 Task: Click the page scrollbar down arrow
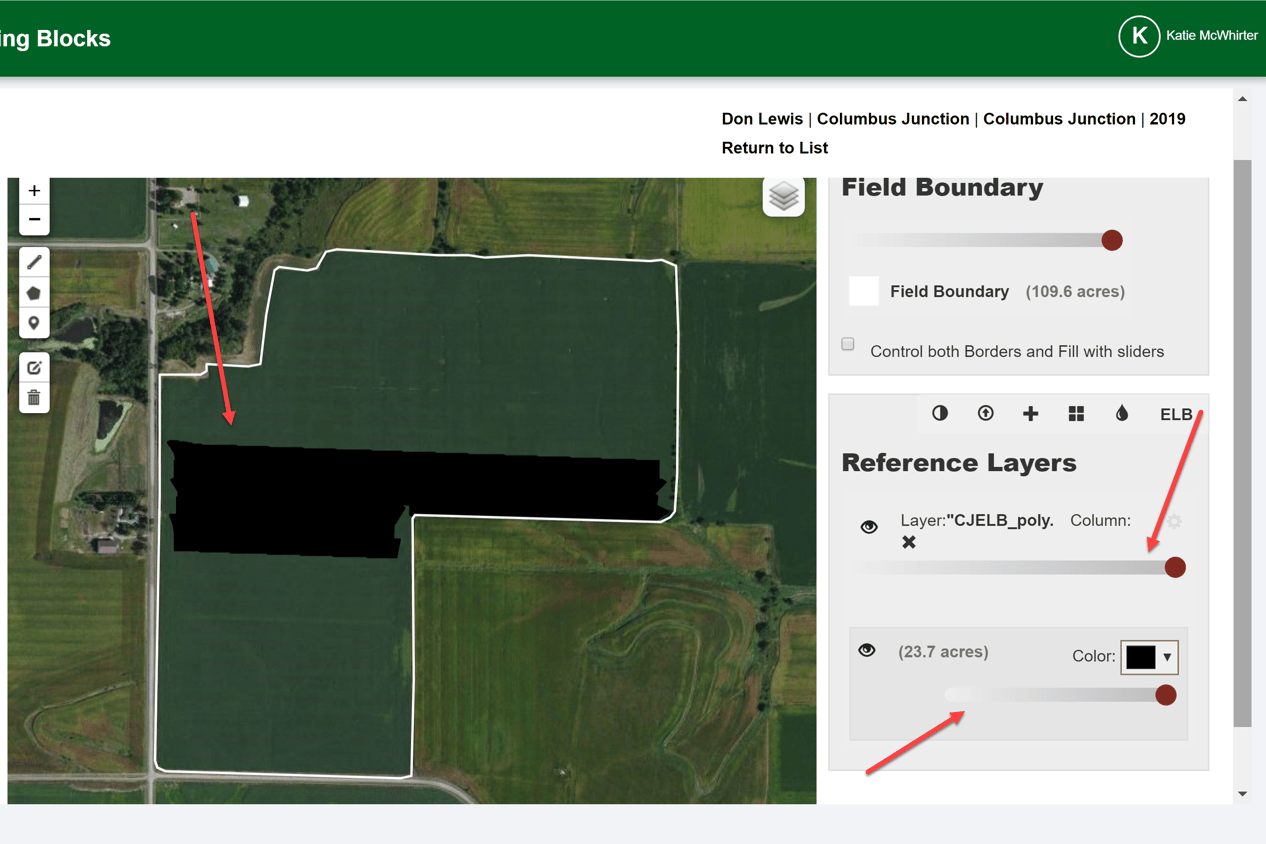pyautogui.click(x=1243, y=794)
